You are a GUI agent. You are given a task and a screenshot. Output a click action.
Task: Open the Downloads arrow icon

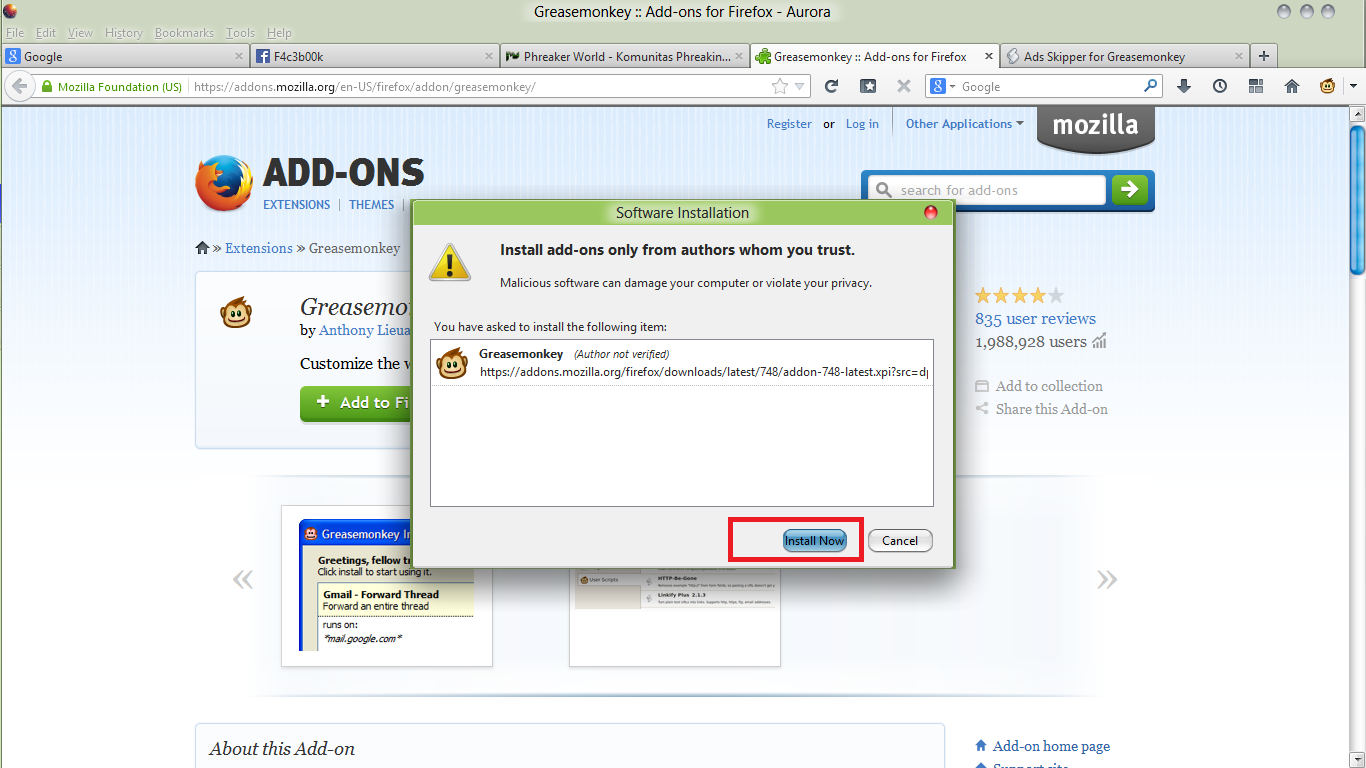click(x=1184, y=87)
